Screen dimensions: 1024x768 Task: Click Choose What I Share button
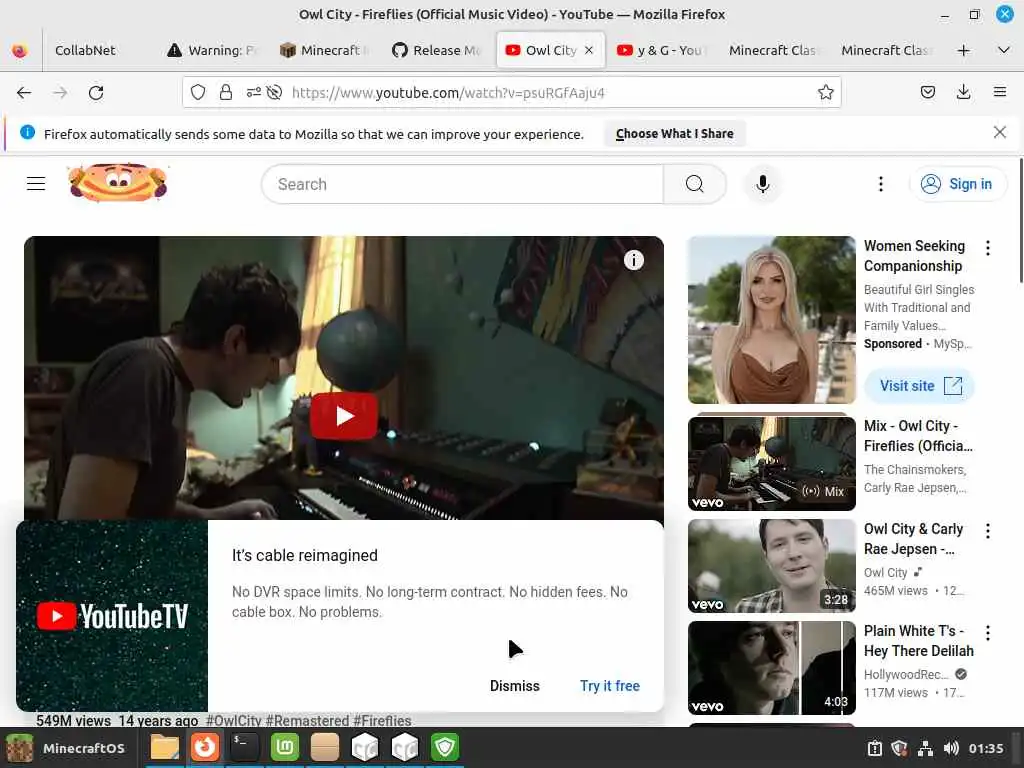pyautogui.click(x=675, y=133)
